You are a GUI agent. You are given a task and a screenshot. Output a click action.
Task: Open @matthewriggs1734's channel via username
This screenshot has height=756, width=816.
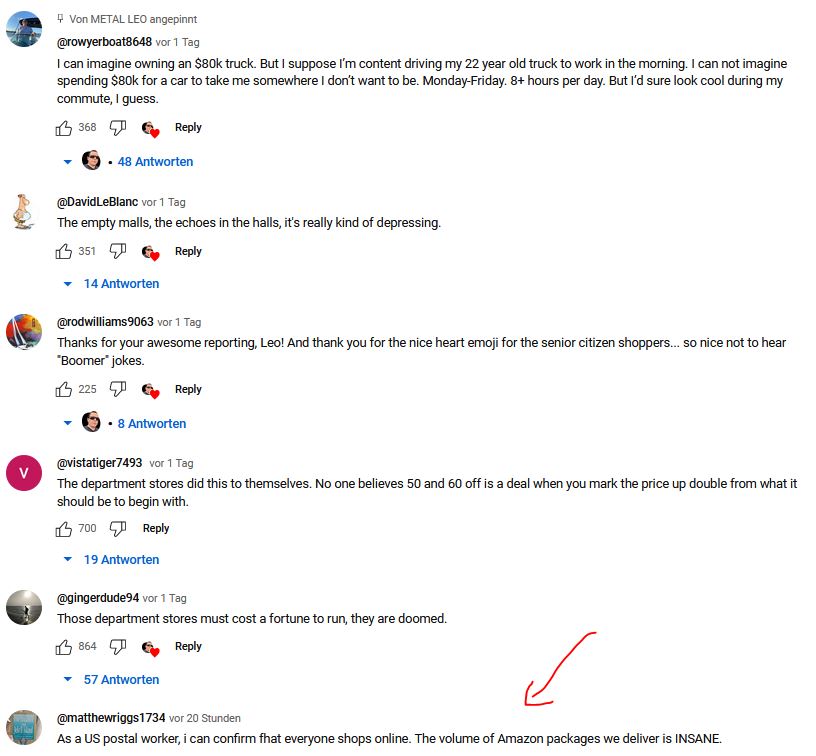pos(111,718)
